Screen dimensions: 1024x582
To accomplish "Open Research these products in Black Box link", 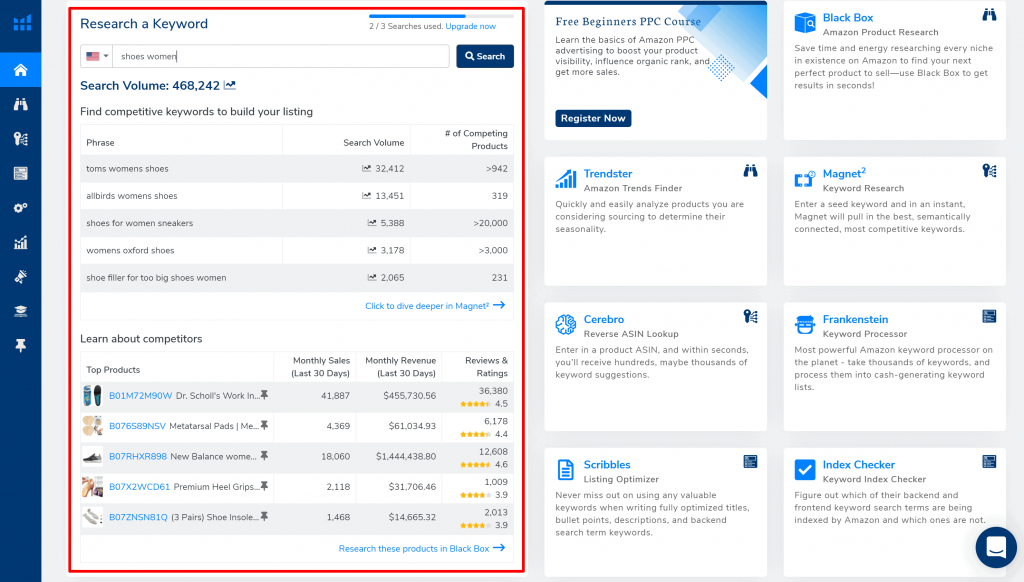I will click(x=422, y=549).
